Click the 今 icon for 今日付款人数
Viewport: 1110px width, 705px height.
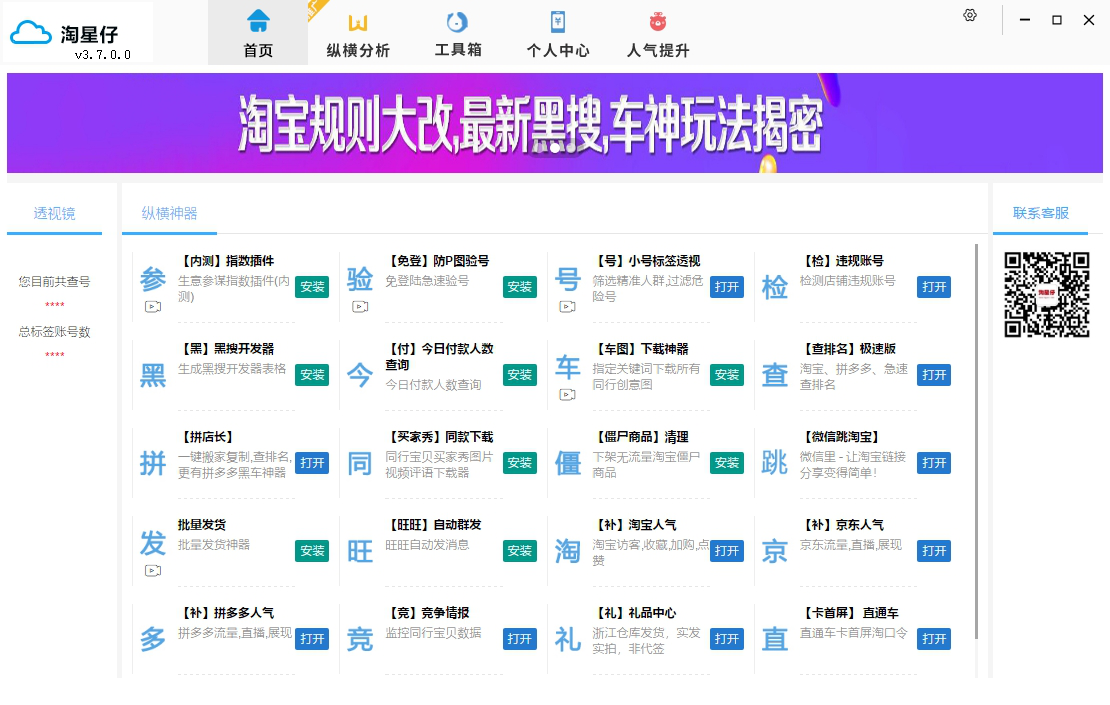coord(360,375)
